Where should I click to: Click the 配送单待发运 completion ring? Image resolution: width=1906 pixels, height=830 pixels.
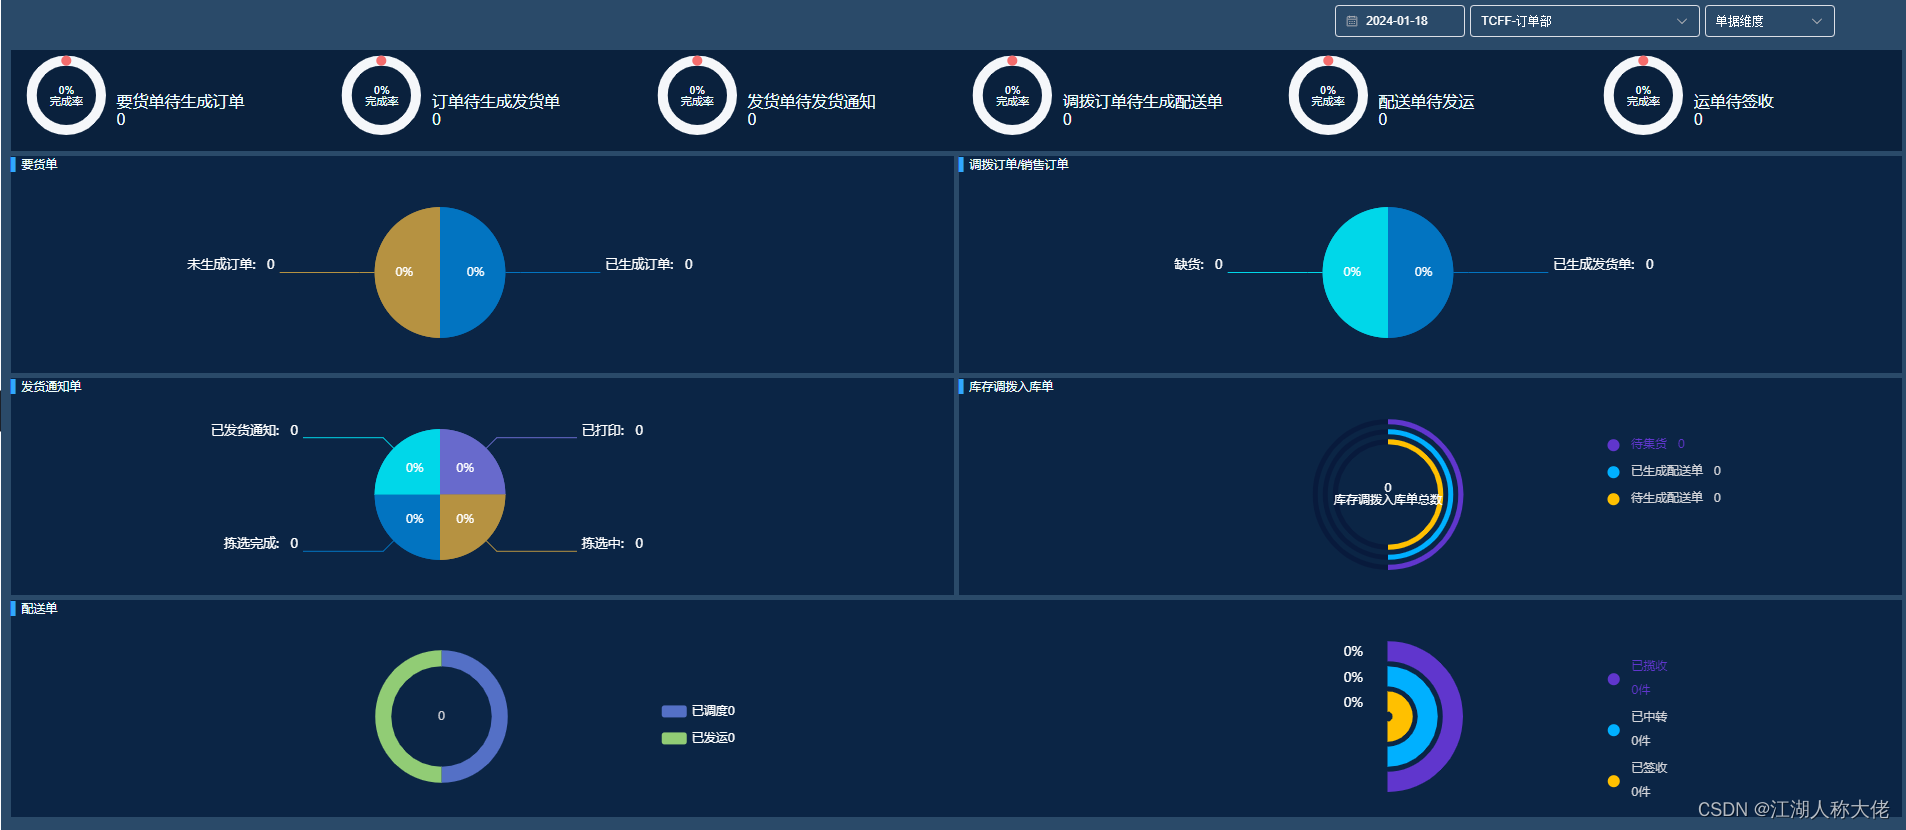pyautogui.click(x=1328, y=96)
